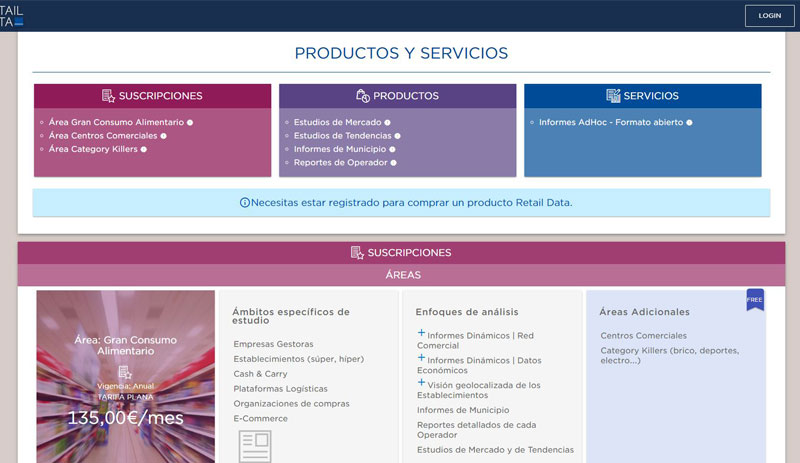
Task: Click the document icon below E-Commerce
Action: tap(255, 446)
